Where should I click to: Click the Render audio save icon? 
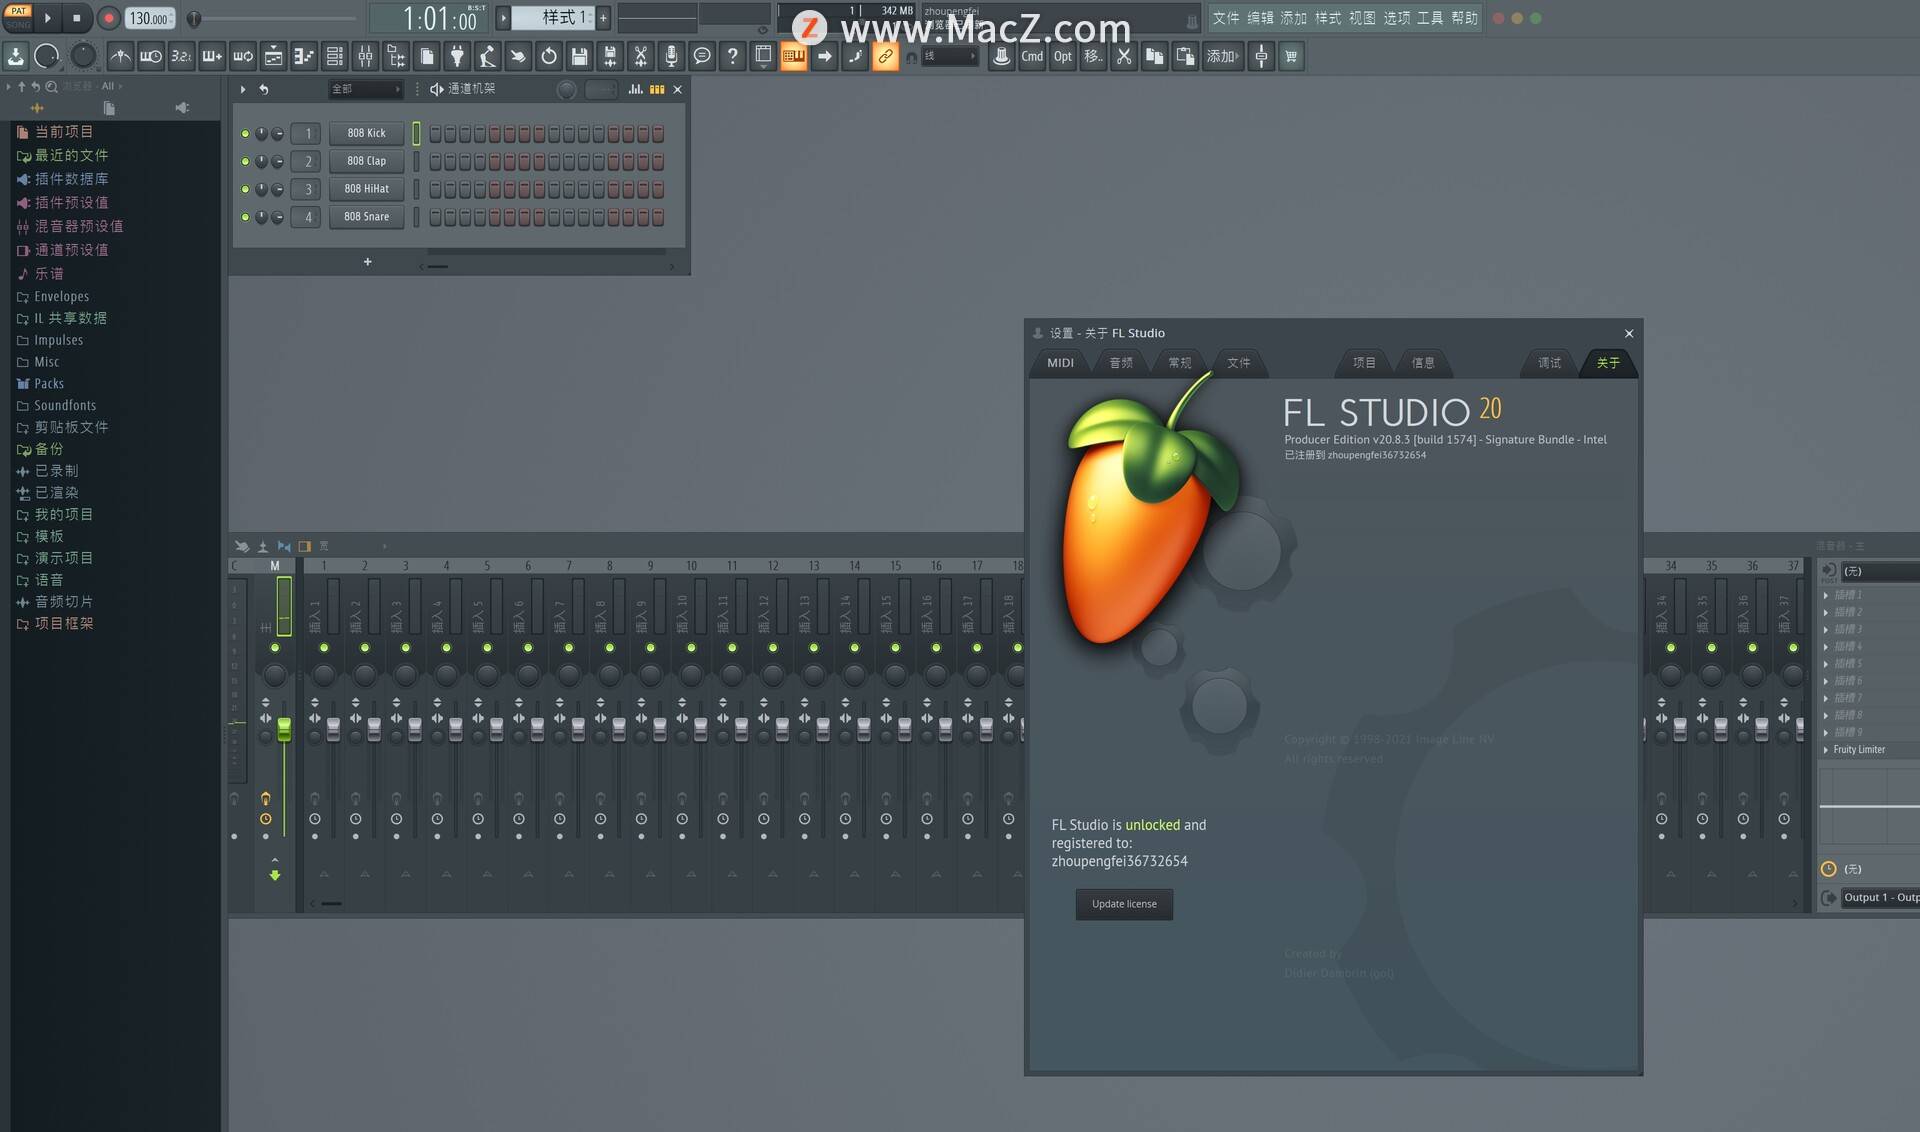[x=610, y=57]
